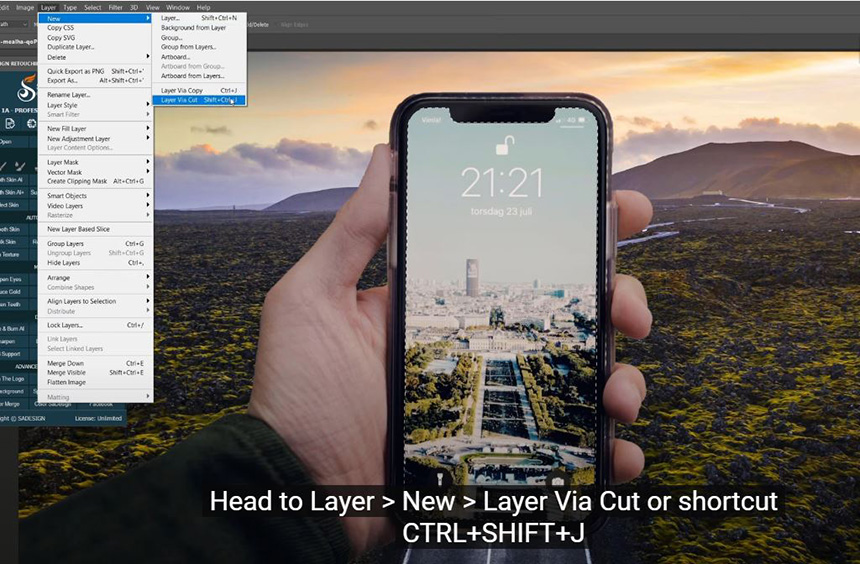Screen dimensions: 860x564
Task: Choose Group Layers in the menu
Action: 95,243
